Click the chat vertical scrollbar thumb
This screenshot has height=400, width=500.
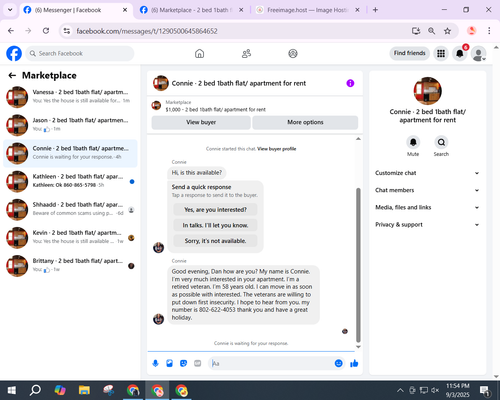[x=358, y=265]
